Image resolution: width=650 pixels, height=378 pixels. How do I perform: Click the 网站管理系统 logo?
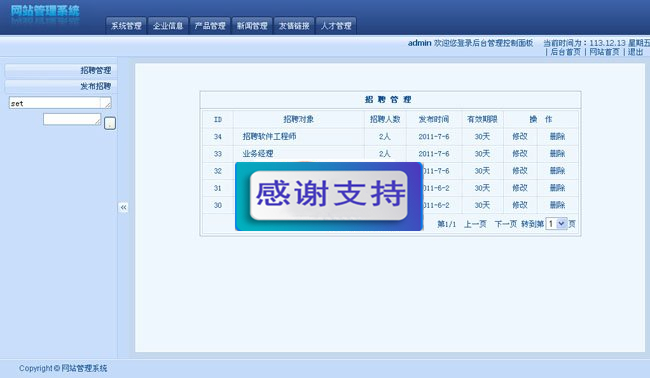click(45, 13)
